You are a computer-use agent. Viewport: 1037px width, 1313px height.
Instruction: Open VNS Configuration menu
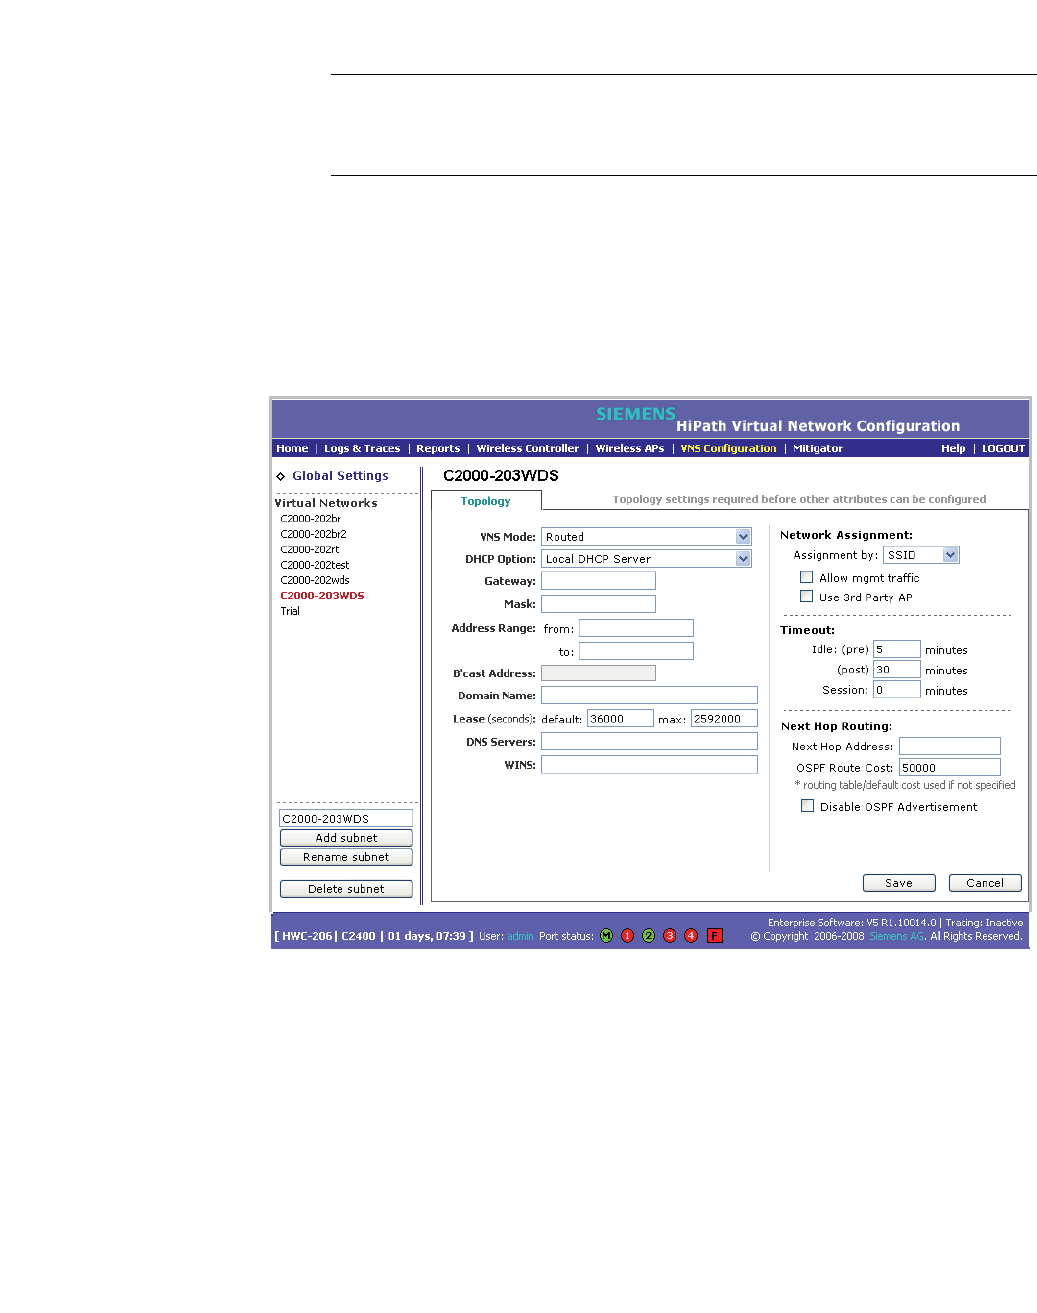click(x=728, y=449)
